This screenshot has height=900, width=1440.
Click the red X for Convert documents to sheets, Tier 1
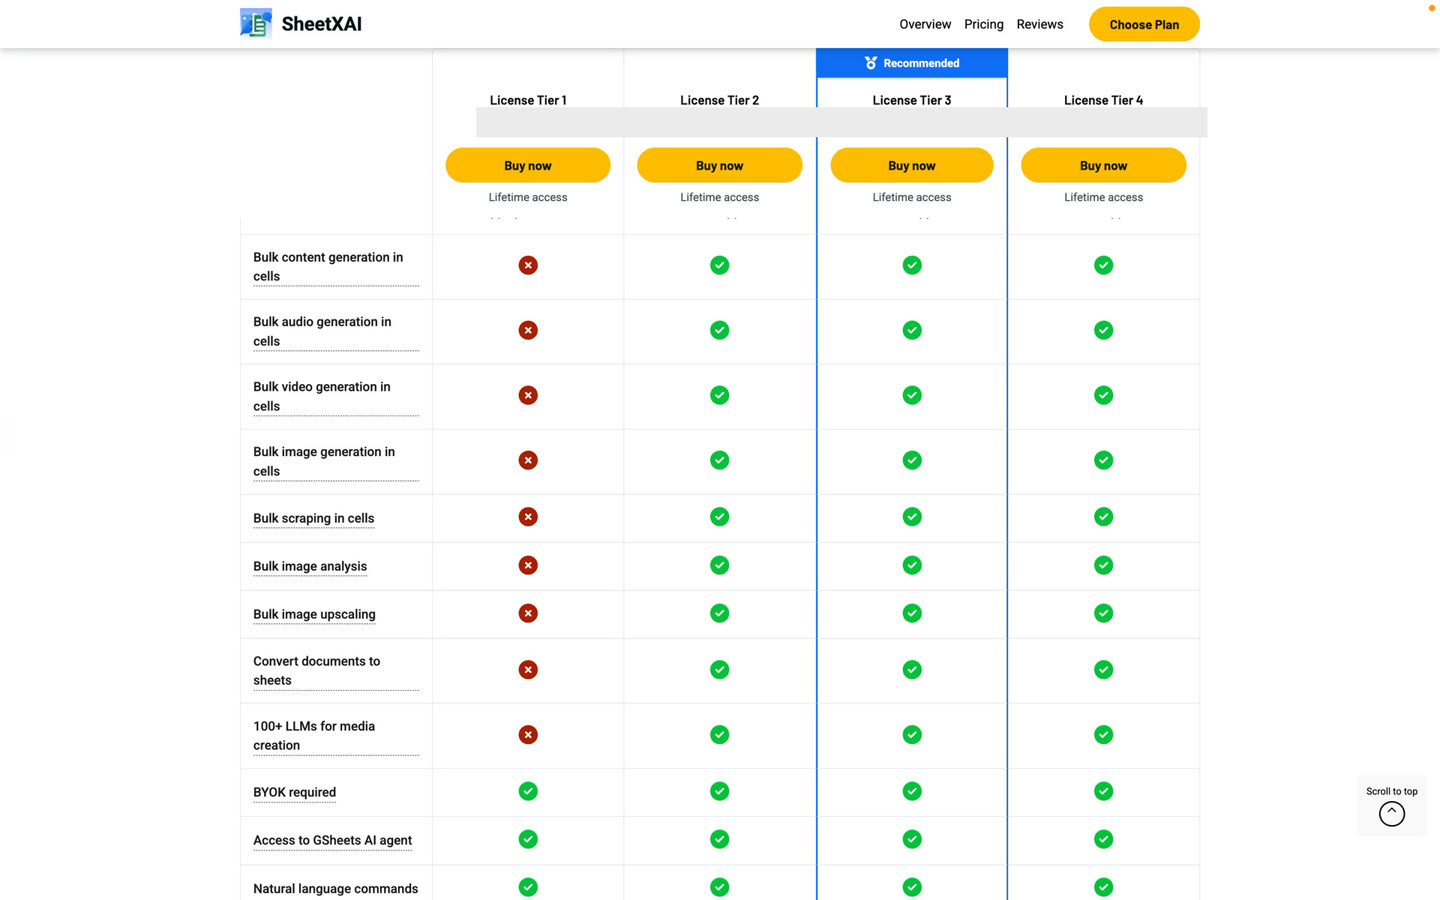click(528, 670)
